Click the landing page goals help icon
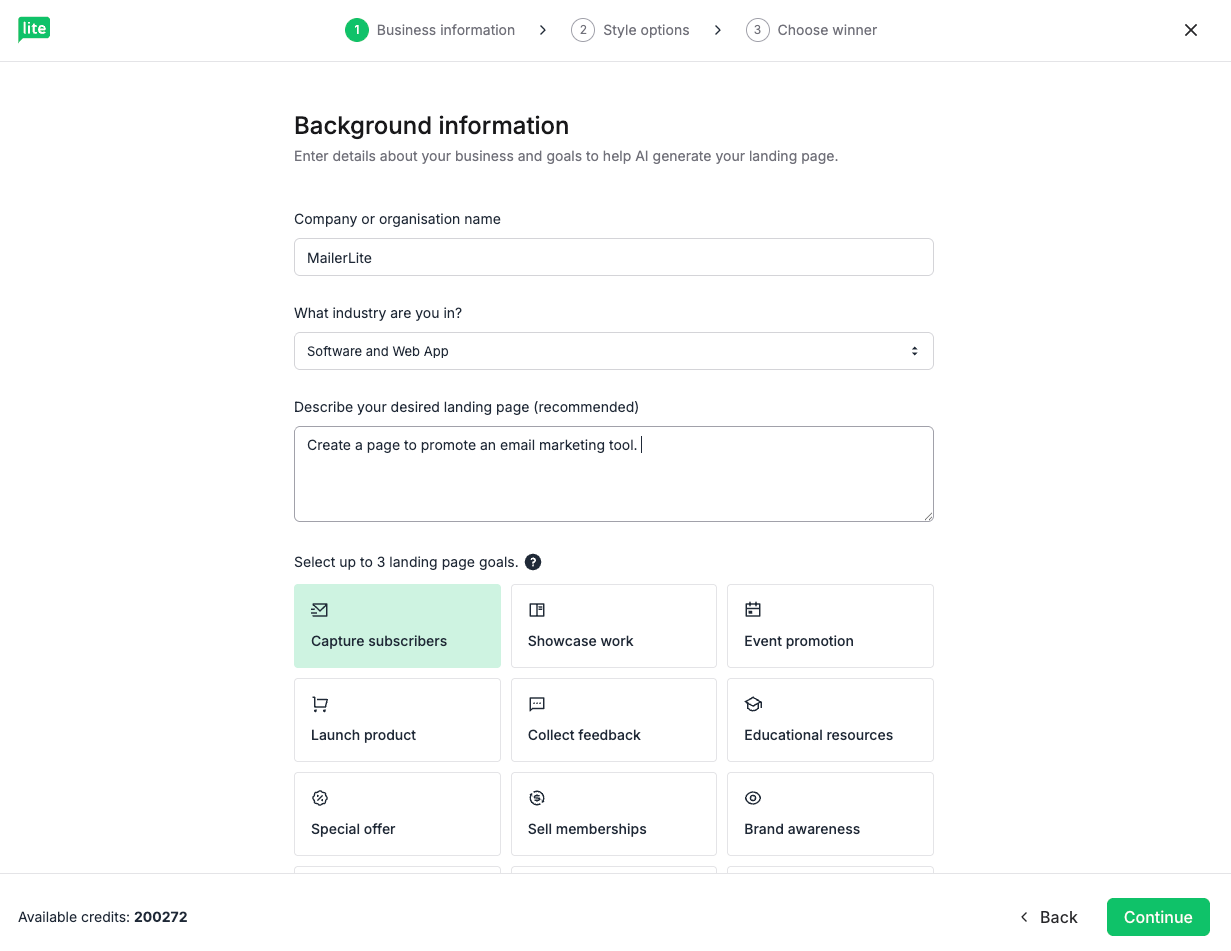The height and width of the screenshot is (951, 1231). [533, 562]
